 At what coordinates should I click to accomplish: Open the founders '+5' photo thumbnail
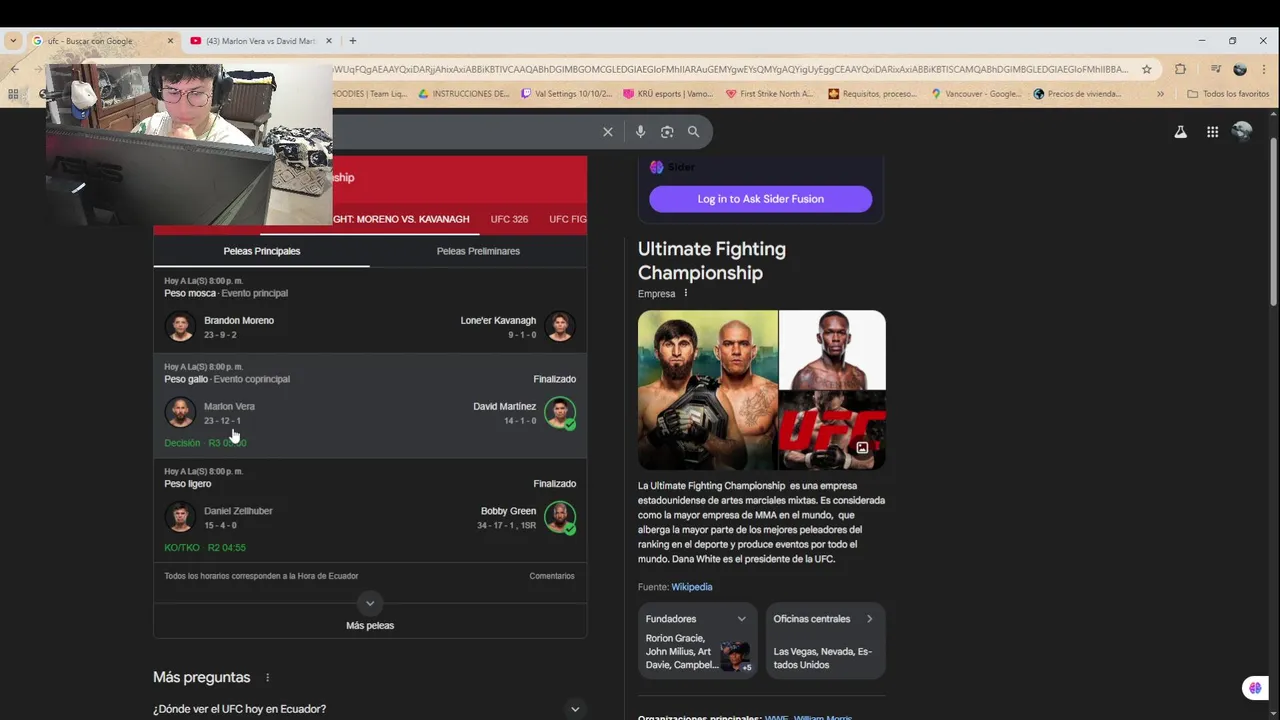click(735, 656)
